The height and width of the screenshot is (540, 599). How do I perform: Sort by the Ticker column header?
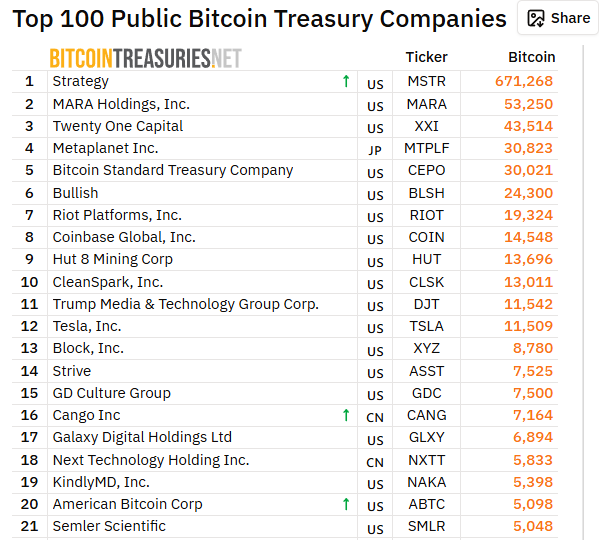click(x=426, y=57)
